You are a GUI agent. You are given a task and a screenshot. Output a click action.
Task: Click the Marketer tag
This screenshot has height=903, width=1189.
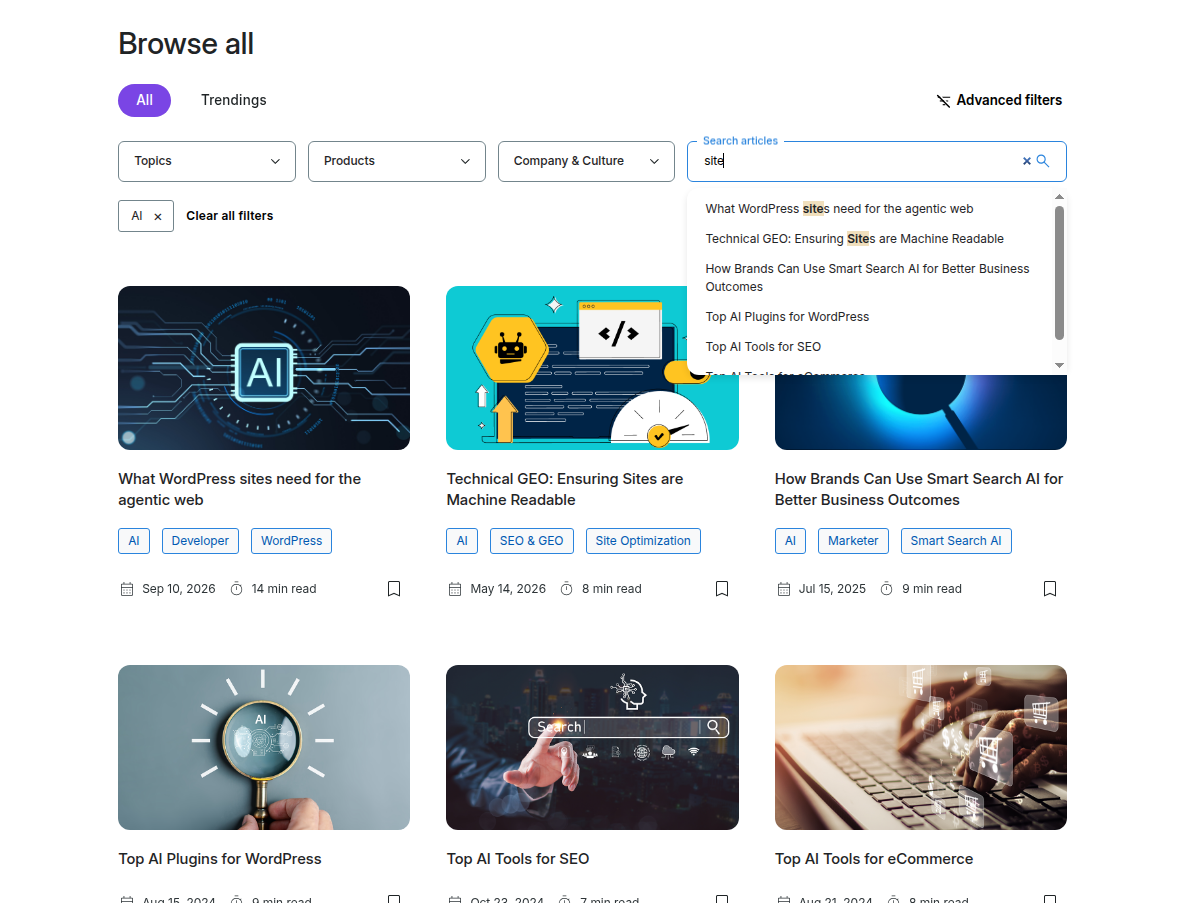(853, 541)
